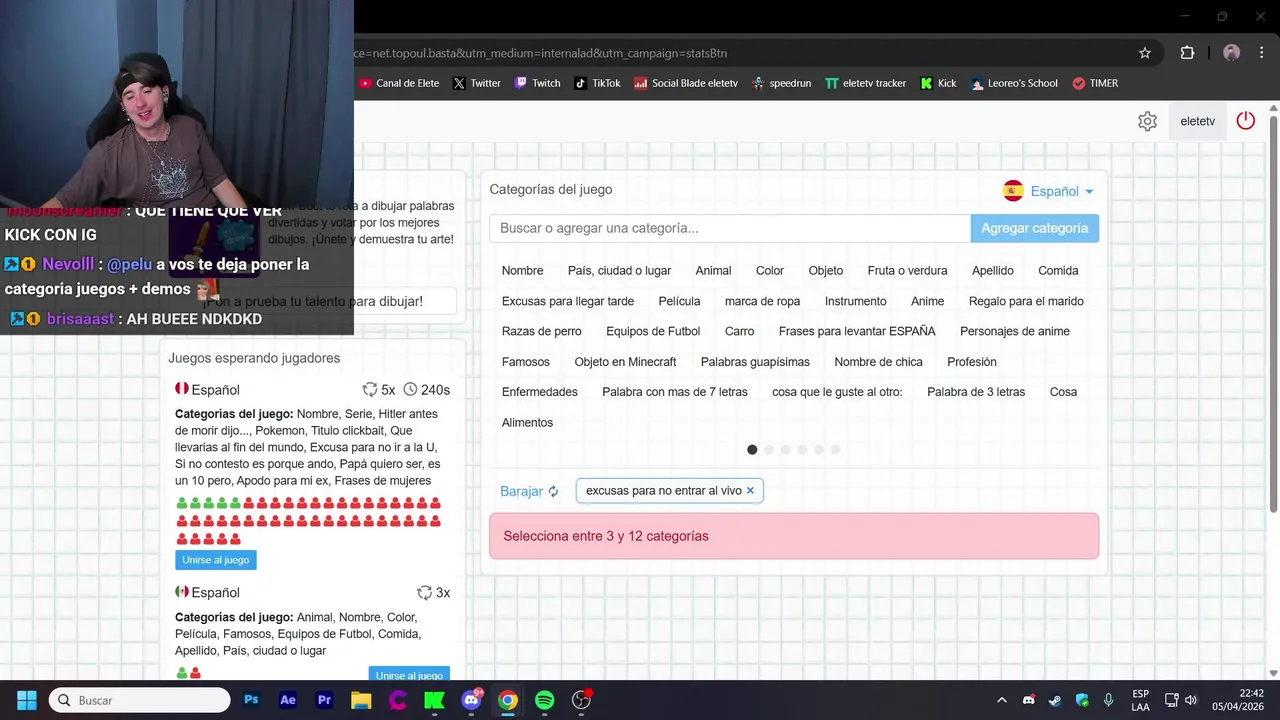1280x720 pixels.
Task: Select the Nombre category
Action: pos(523,271)
